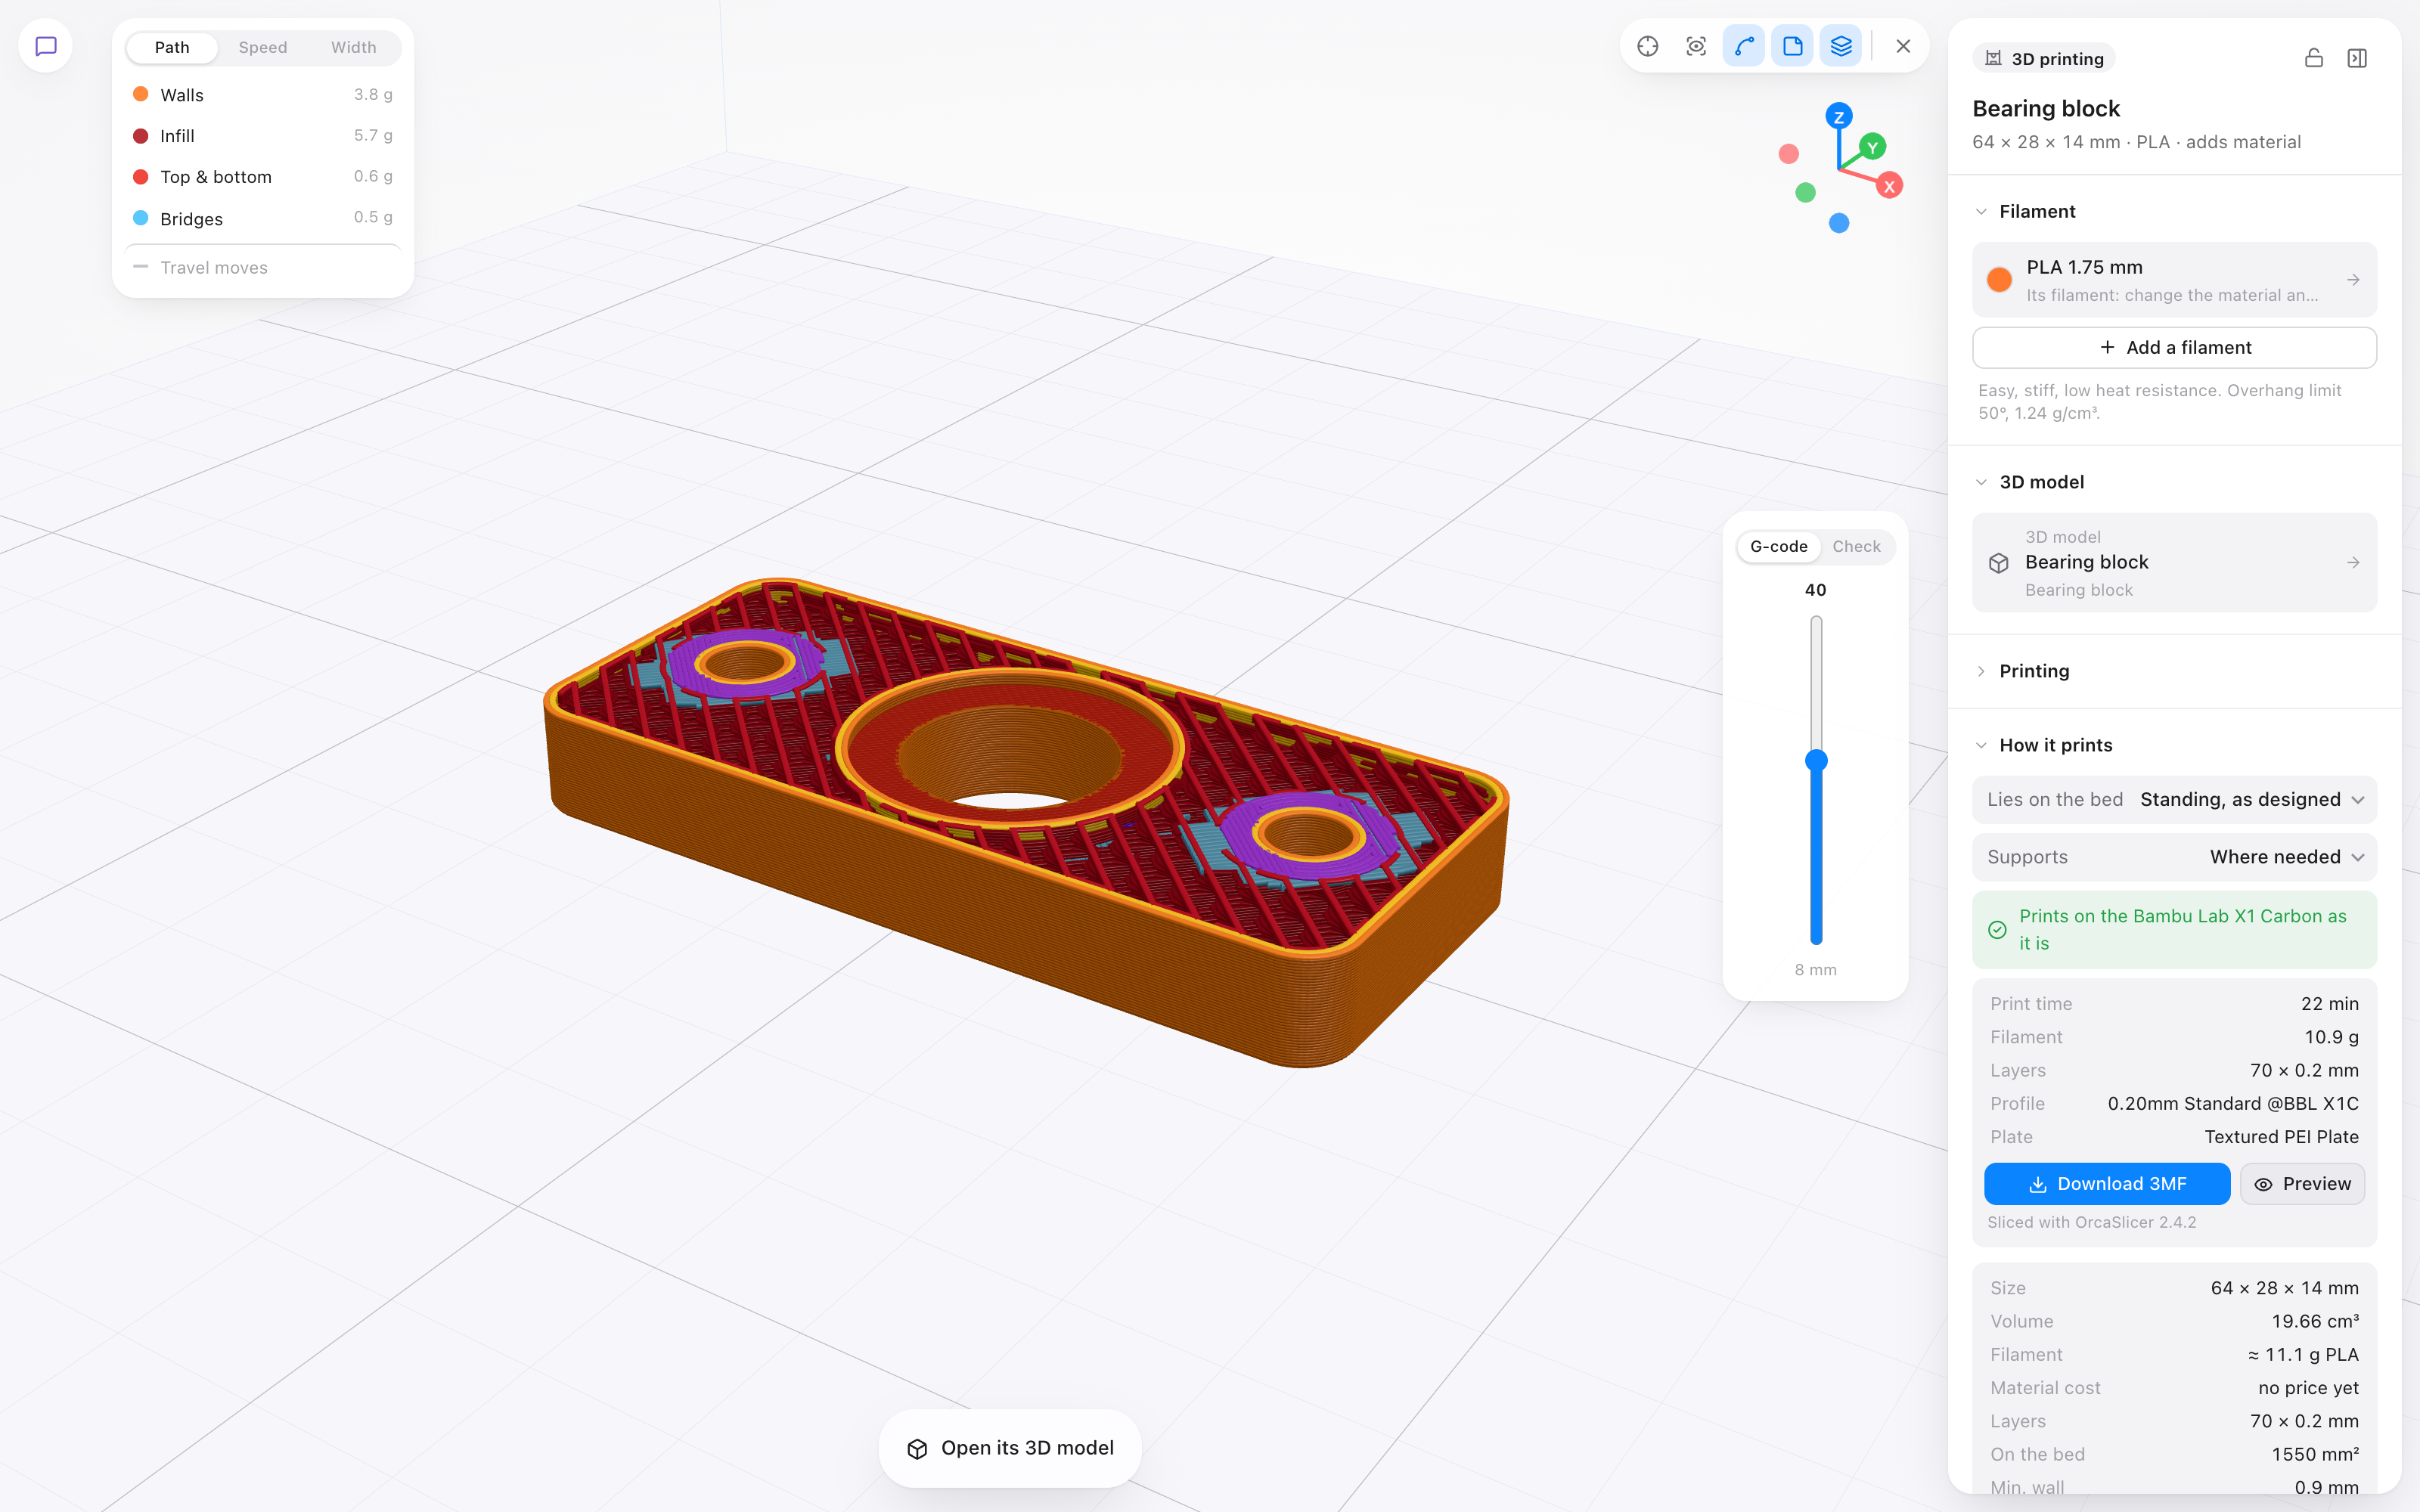Image resolution: width=2420 pixels, height=1512 pixels.
Task: Open the PLA 1.75 mm filament arrow
Action: (x=2353, y=280)
